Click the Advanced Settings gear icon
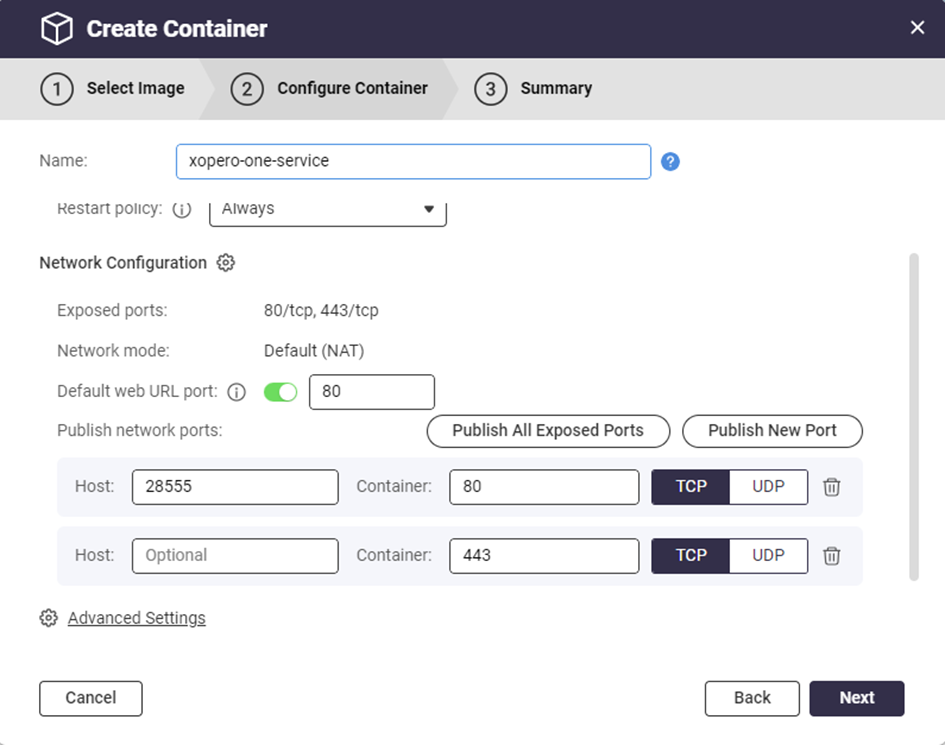 pyautogui.click(x=48, y=618)
